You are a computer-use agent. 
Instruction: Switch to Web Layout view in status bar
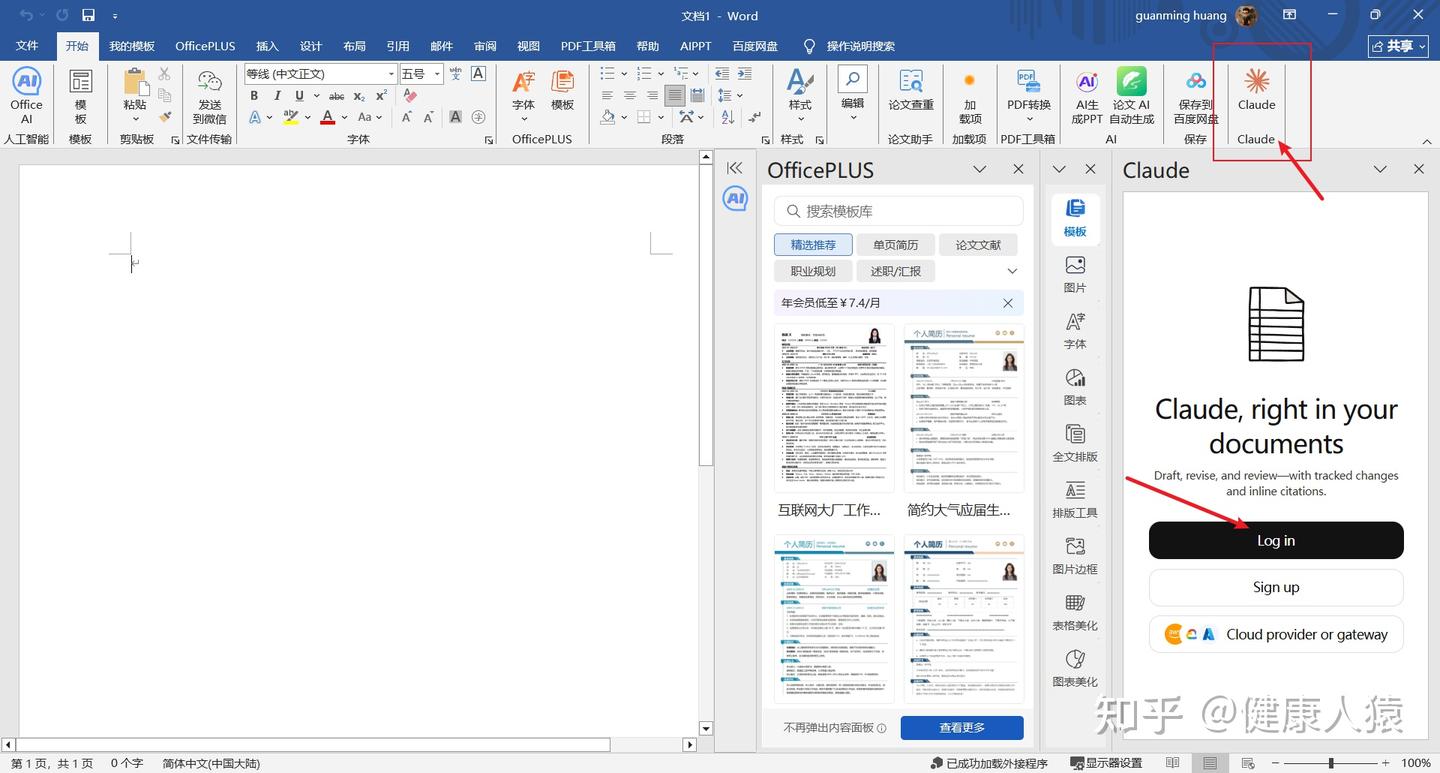coord(1246,763)
